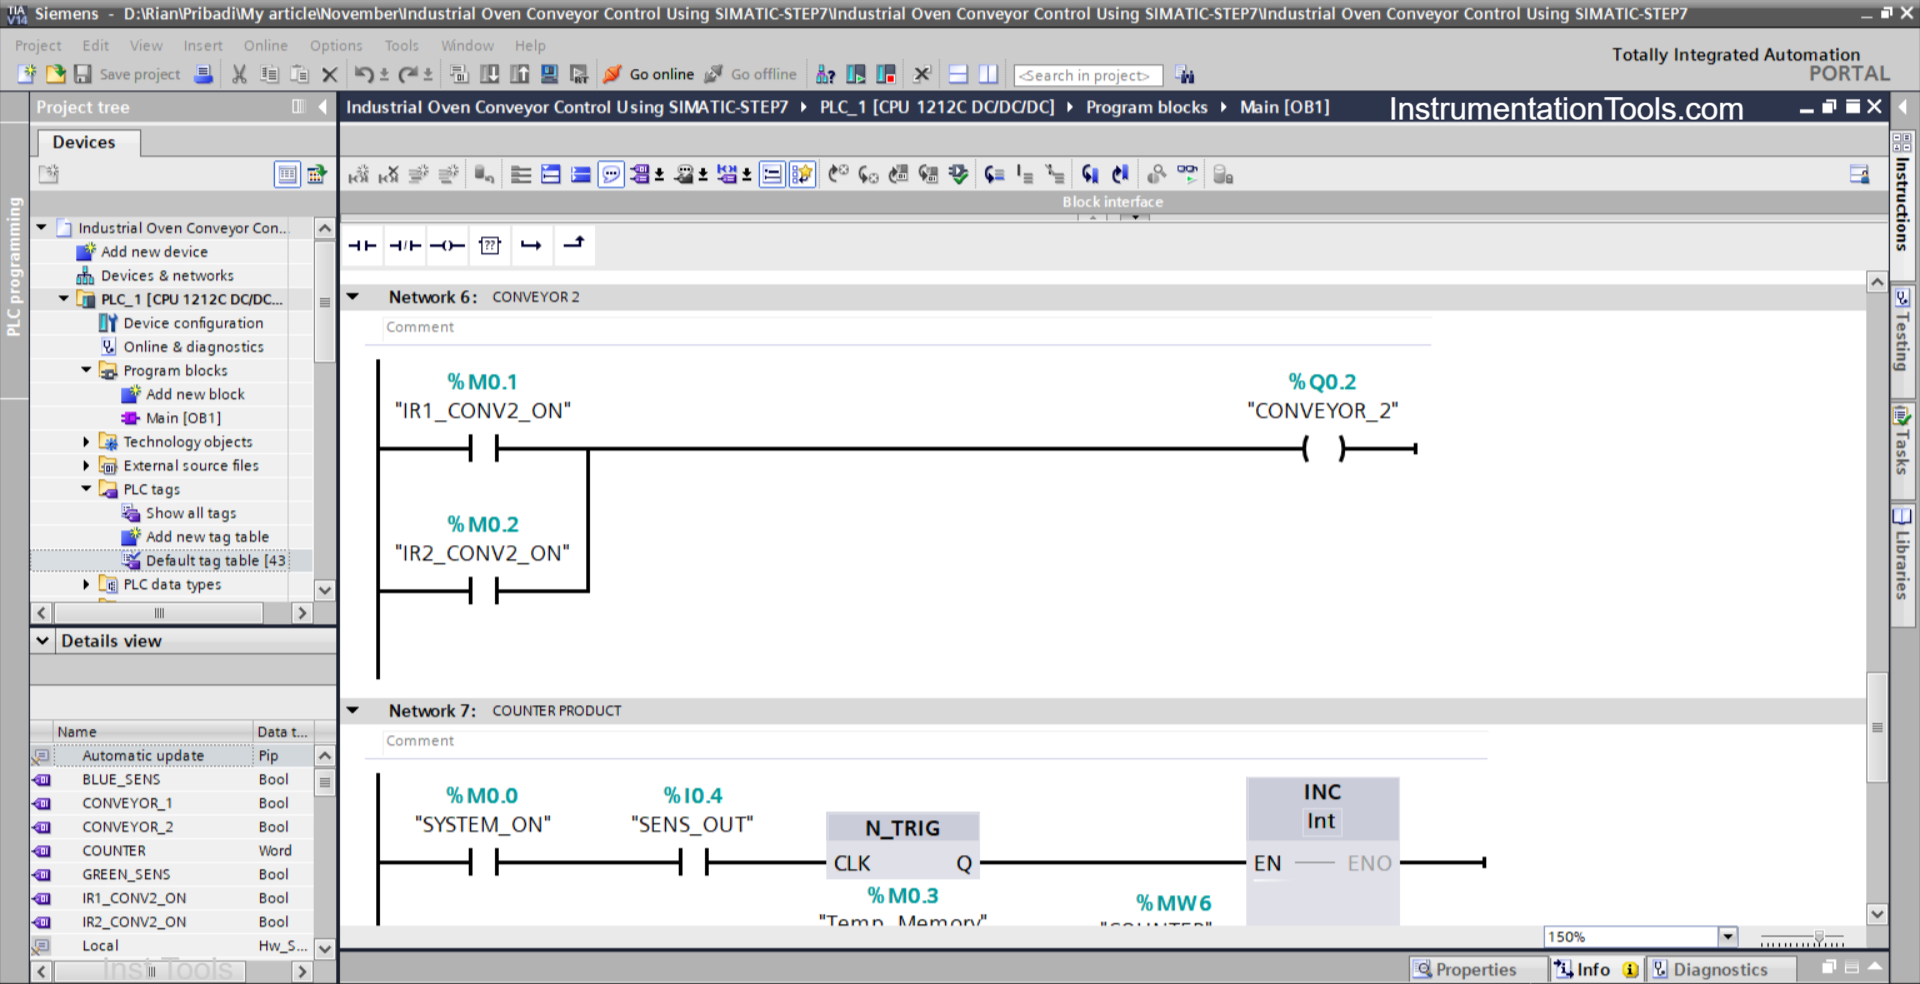Collapse Network 6 CONVEYOR 2
Screen dimensions: 1920x984
(x=354, y=296)
